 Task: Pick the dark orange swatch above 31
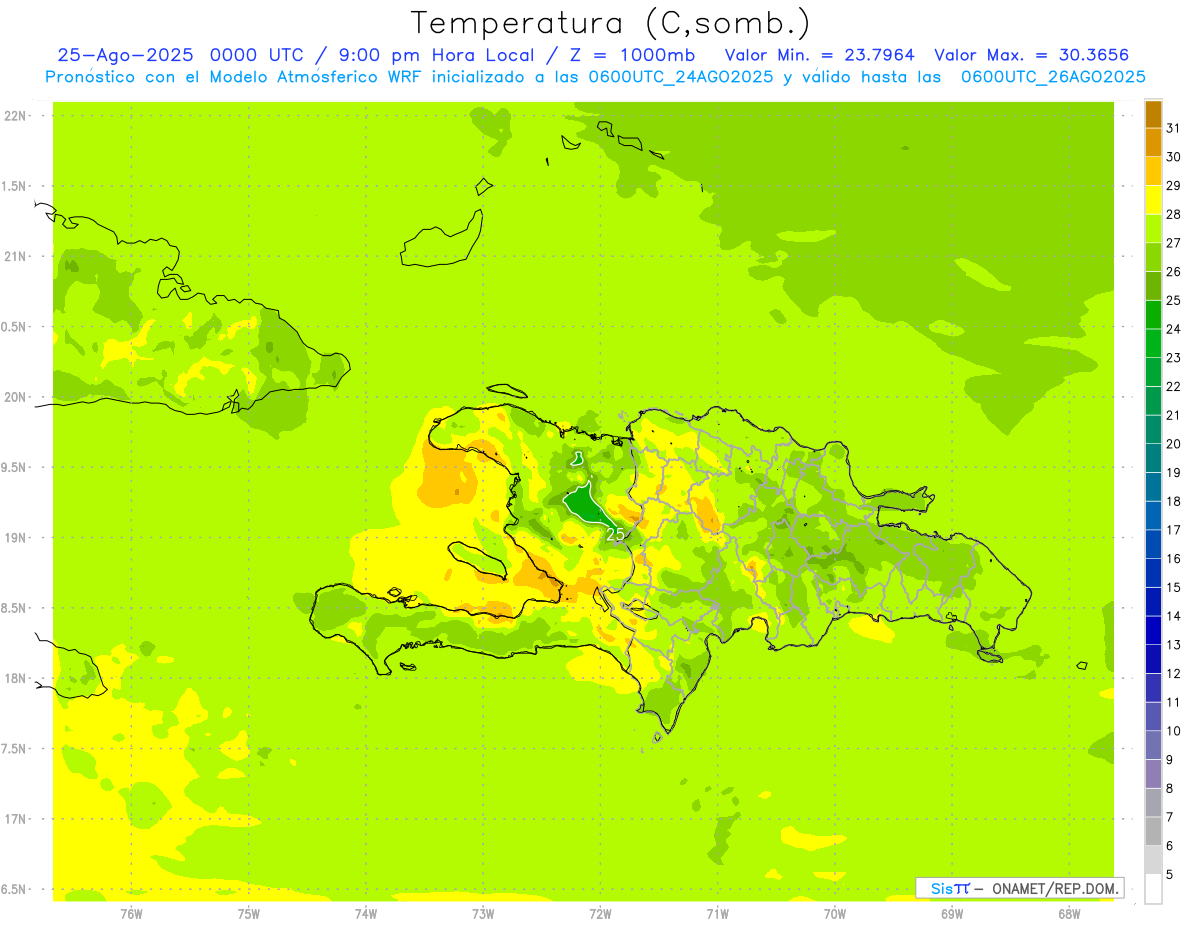[1153, 114]
